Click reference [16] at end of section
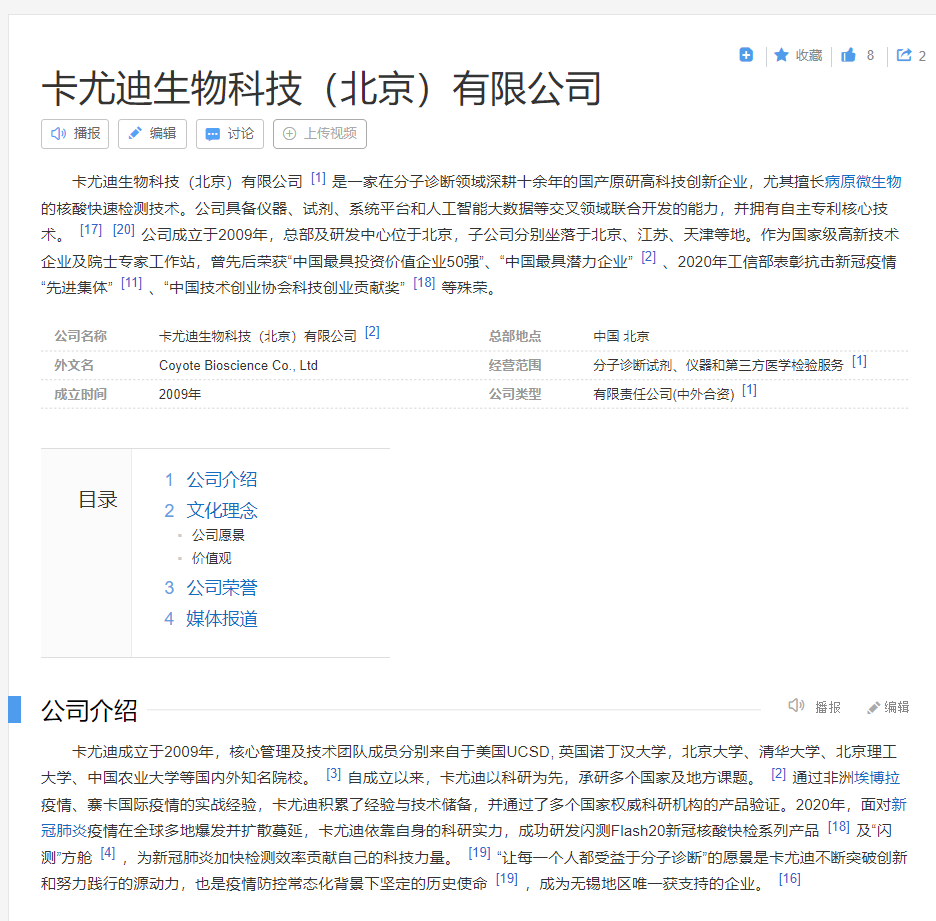 click(790, 879)
